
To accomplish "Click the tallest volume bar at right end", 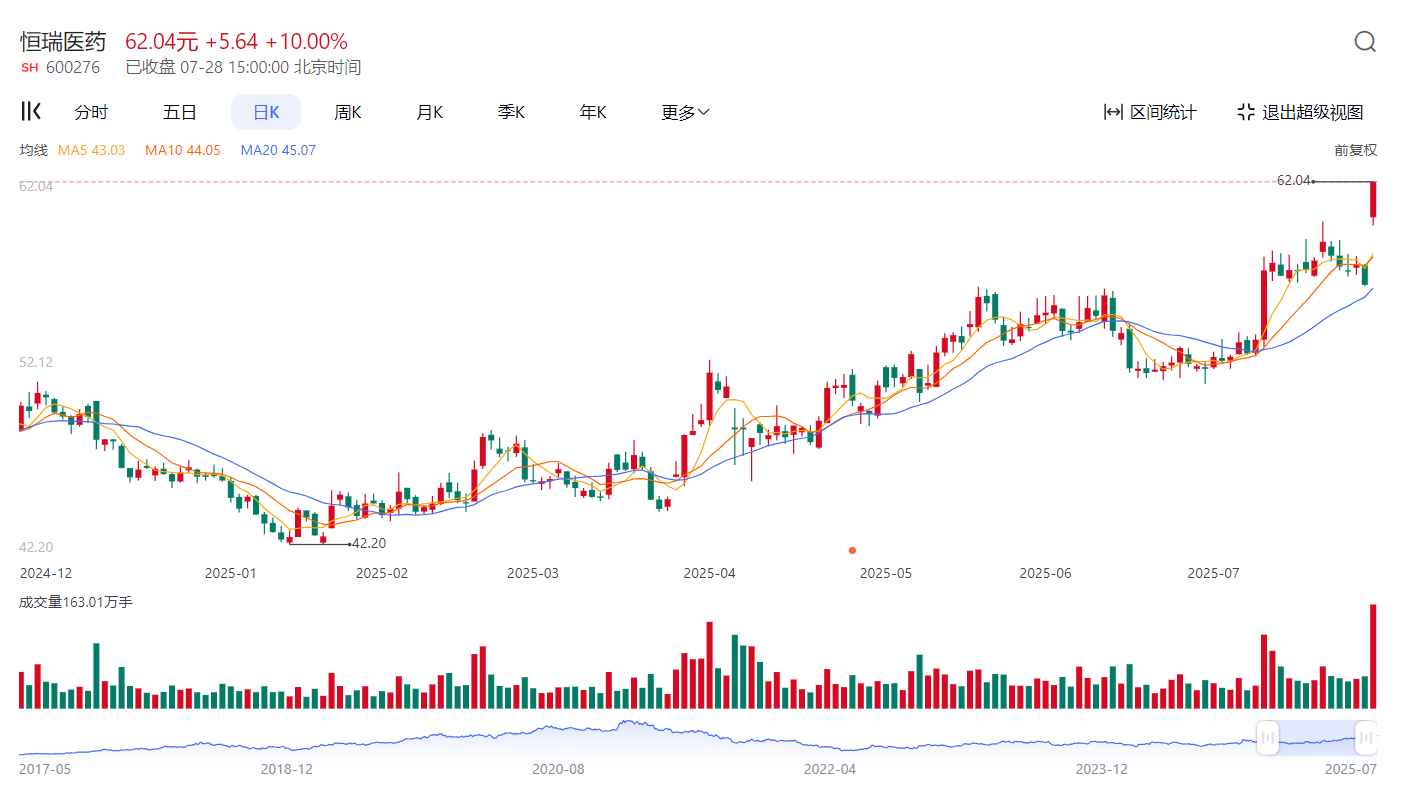I will click(1374, 656).
